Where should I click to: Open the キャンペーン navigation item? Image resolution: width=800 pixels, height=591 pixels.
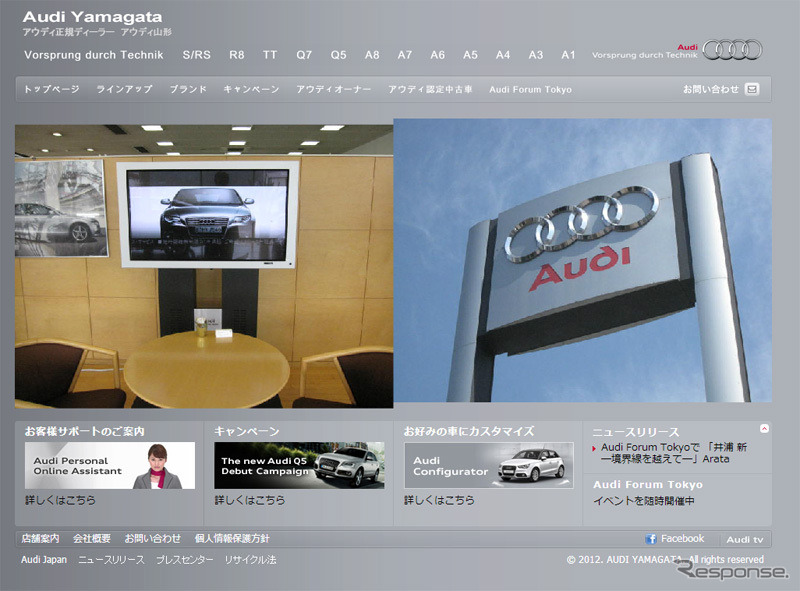(x=251, y=89)
